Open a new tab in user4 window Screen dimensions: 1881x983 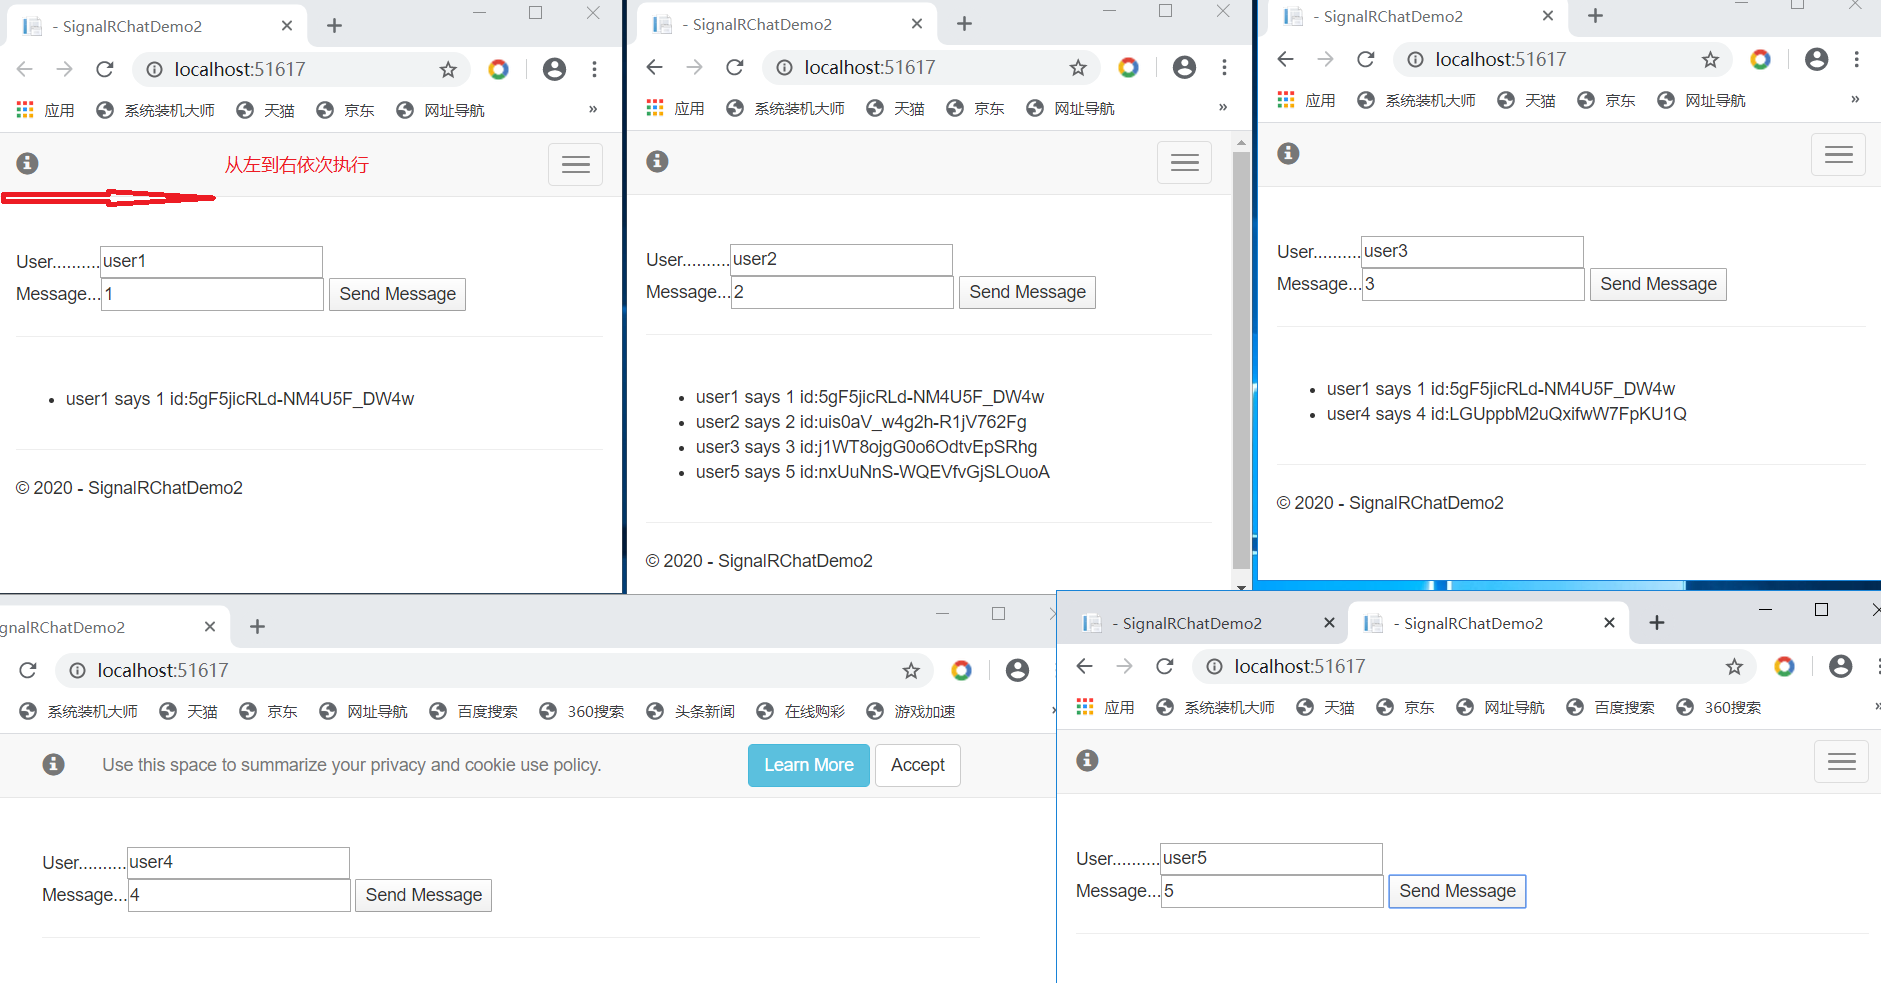click(257, 626)
